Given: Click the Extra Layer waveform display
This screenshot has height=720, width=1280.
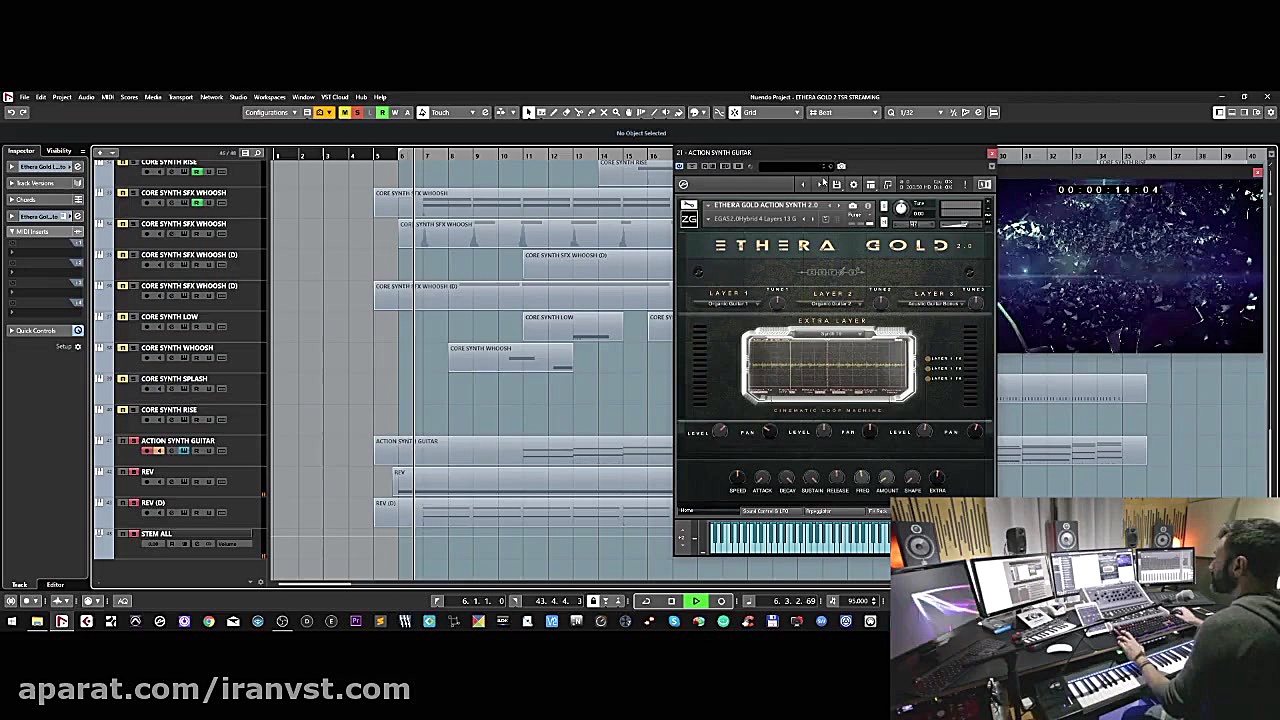Looking at the screenshot, I should (x=829, y=366).
